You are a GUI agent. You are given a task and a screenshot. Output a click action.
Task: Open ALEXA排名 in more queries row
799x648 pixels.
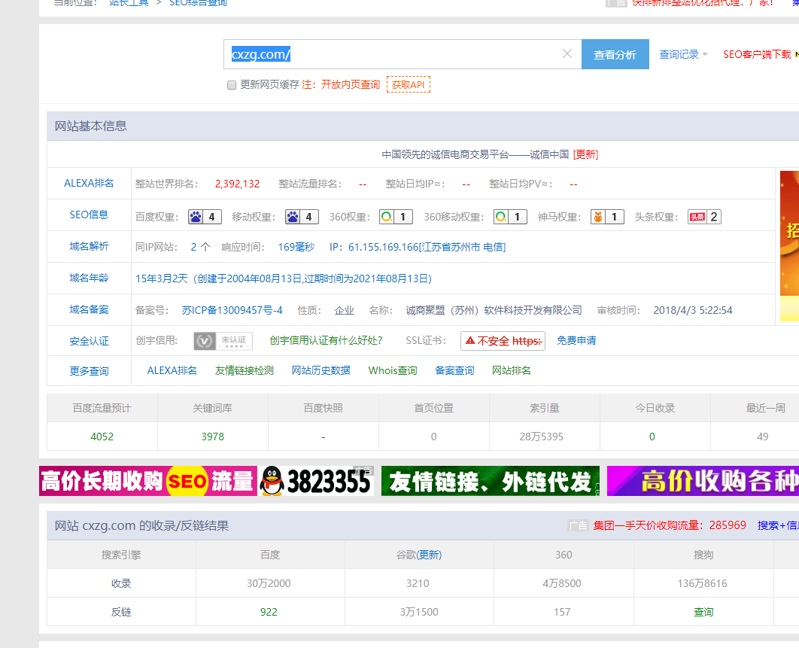tap(172, 371)
